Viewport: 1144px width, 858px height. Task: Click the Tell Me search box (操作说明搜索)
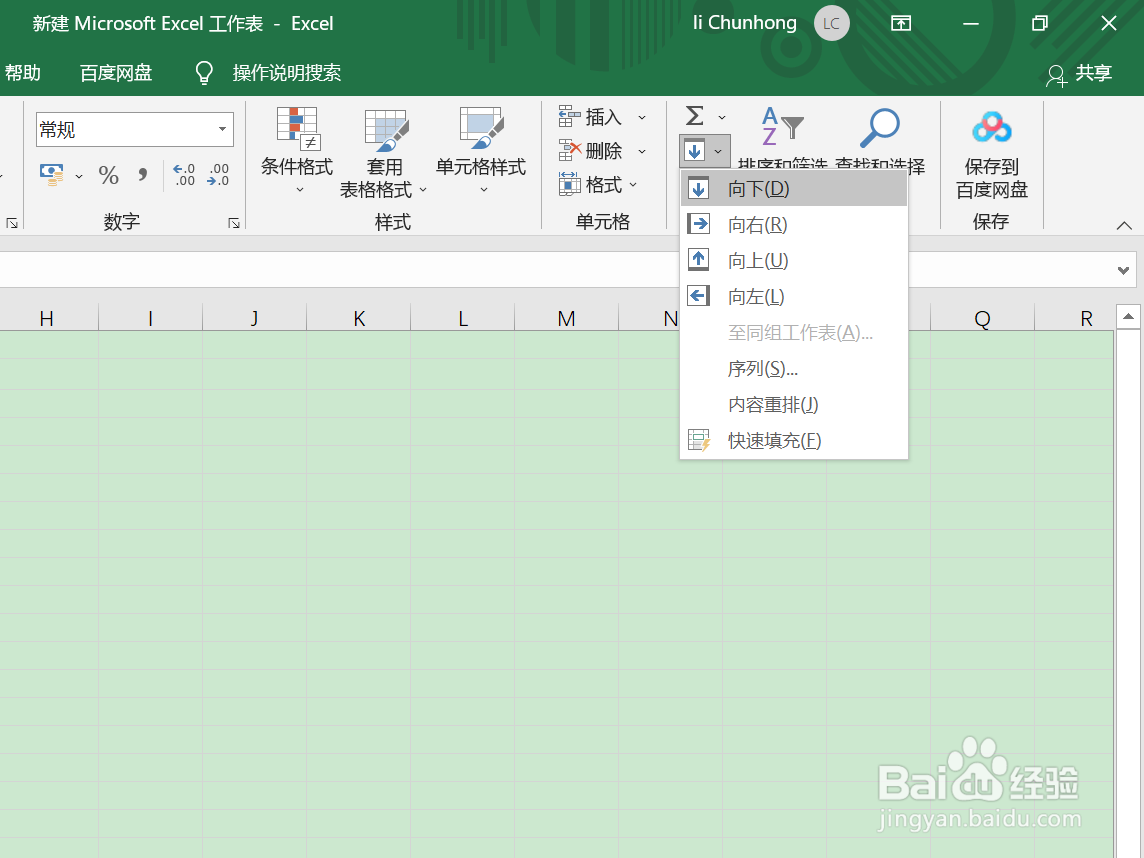coord(287,73)
